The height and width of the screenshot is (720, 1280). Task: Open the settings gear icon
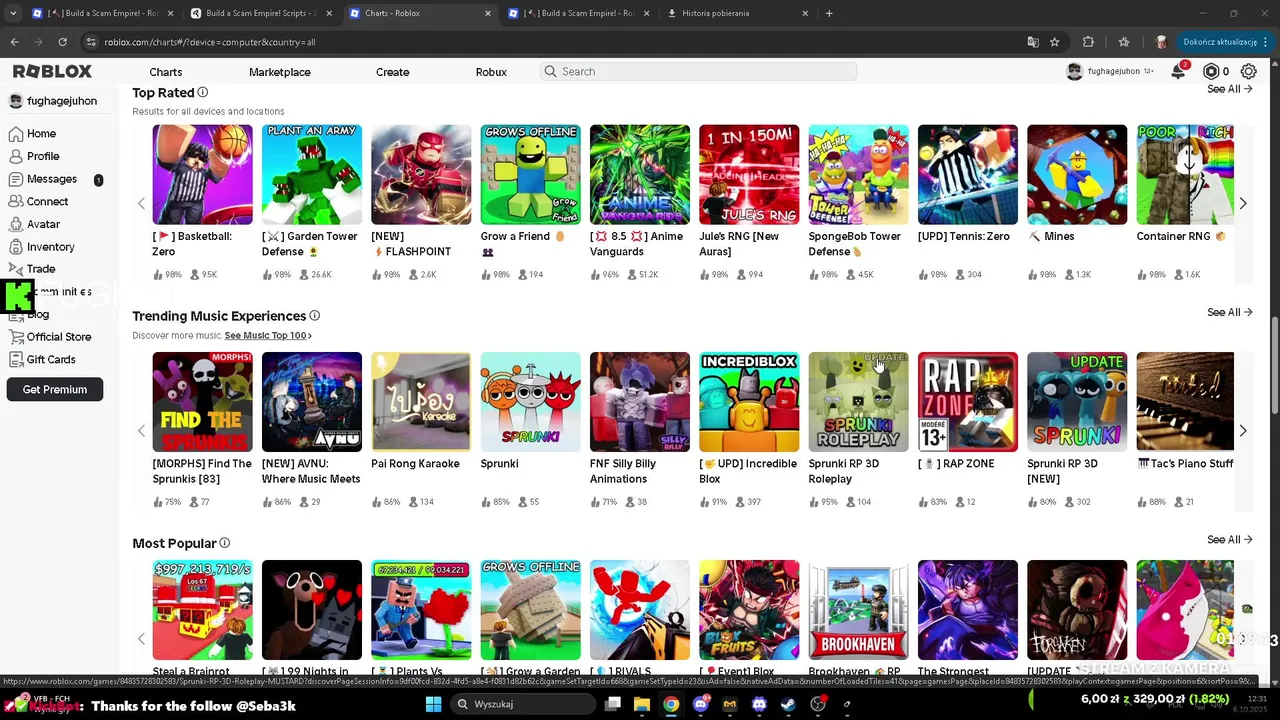[x=1248, y=71]
